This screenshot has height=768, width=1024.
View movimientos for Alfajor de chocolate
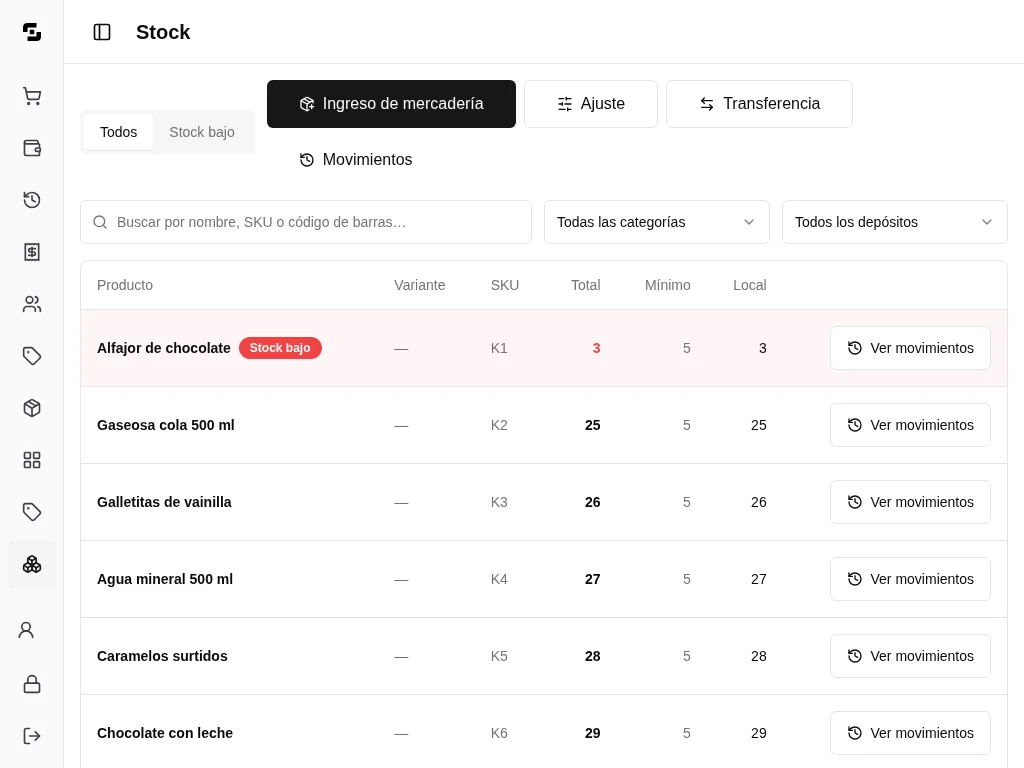(x=910, y=348)
